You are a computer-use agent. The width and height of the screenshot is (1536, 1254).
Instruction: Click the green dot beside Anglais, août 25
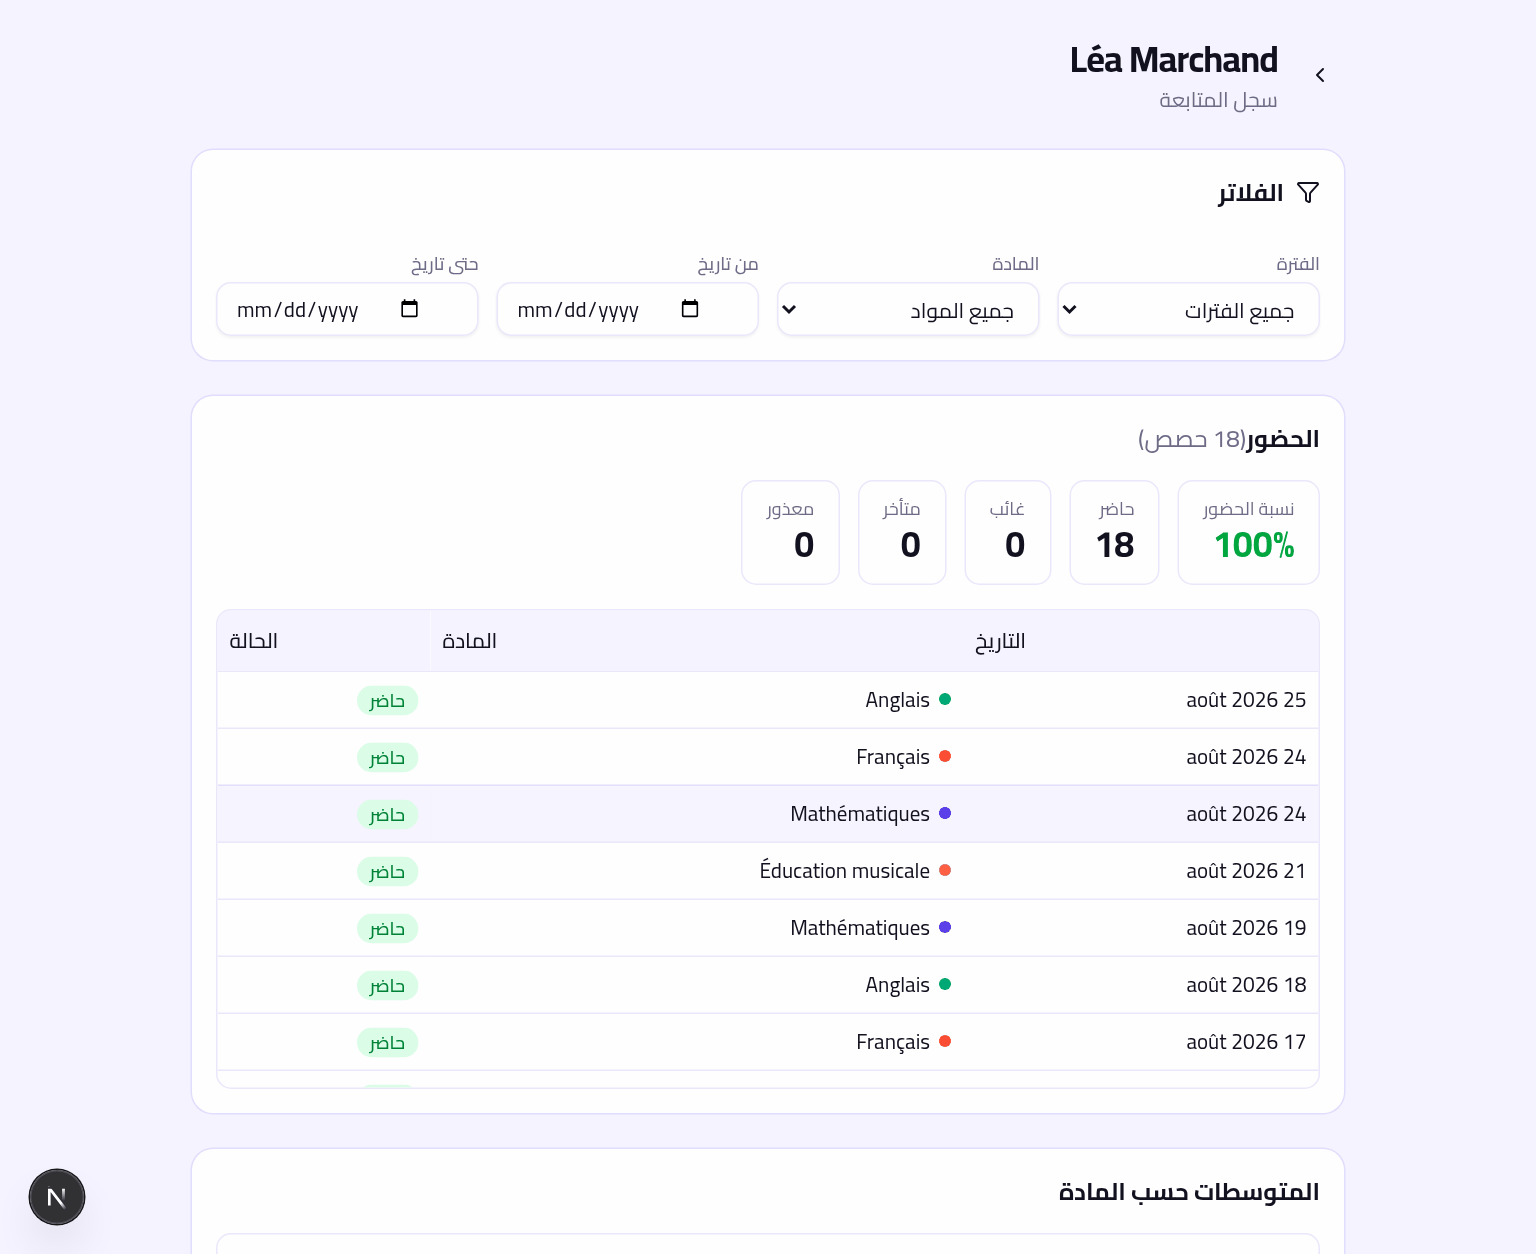(x=945, y=699)
